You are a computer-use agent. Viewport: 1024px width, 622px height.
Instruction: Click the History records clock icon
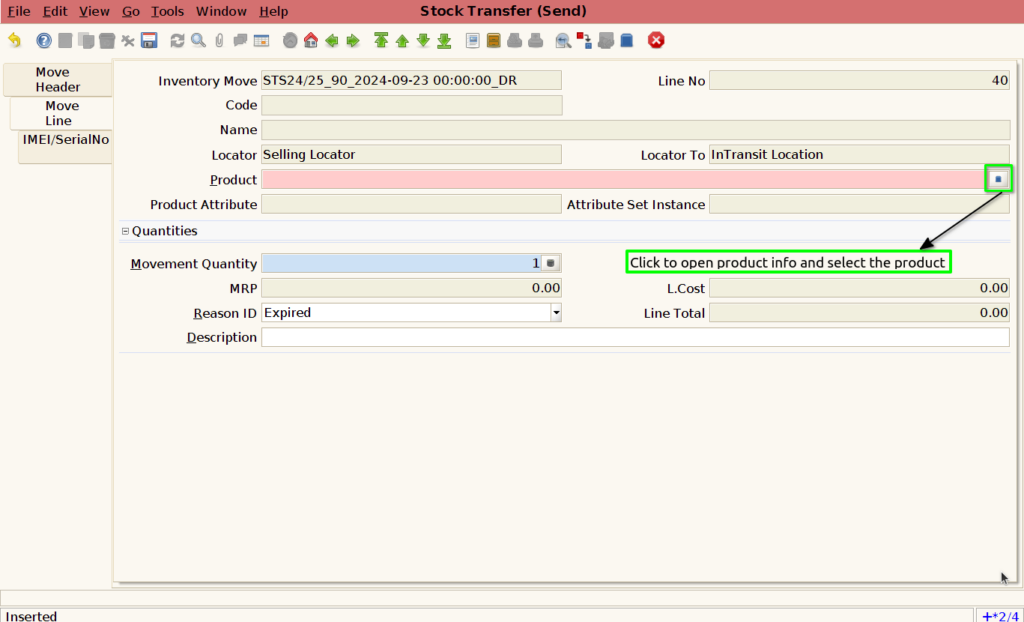[290, 41]
